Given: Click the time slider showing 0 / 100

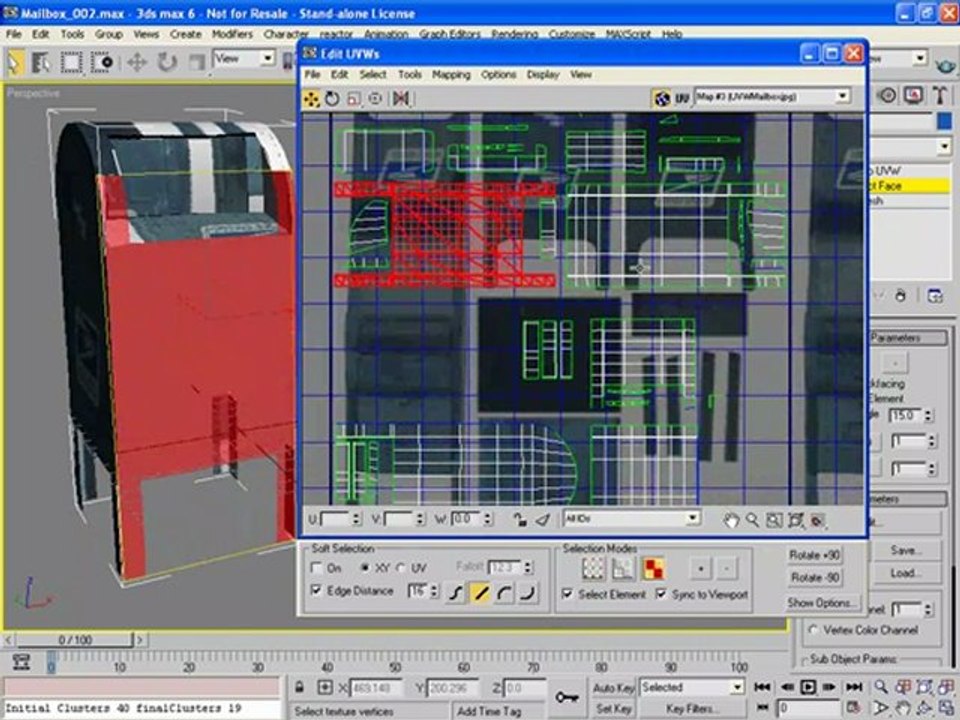Looking at the screenshot, I should point(75,640).
